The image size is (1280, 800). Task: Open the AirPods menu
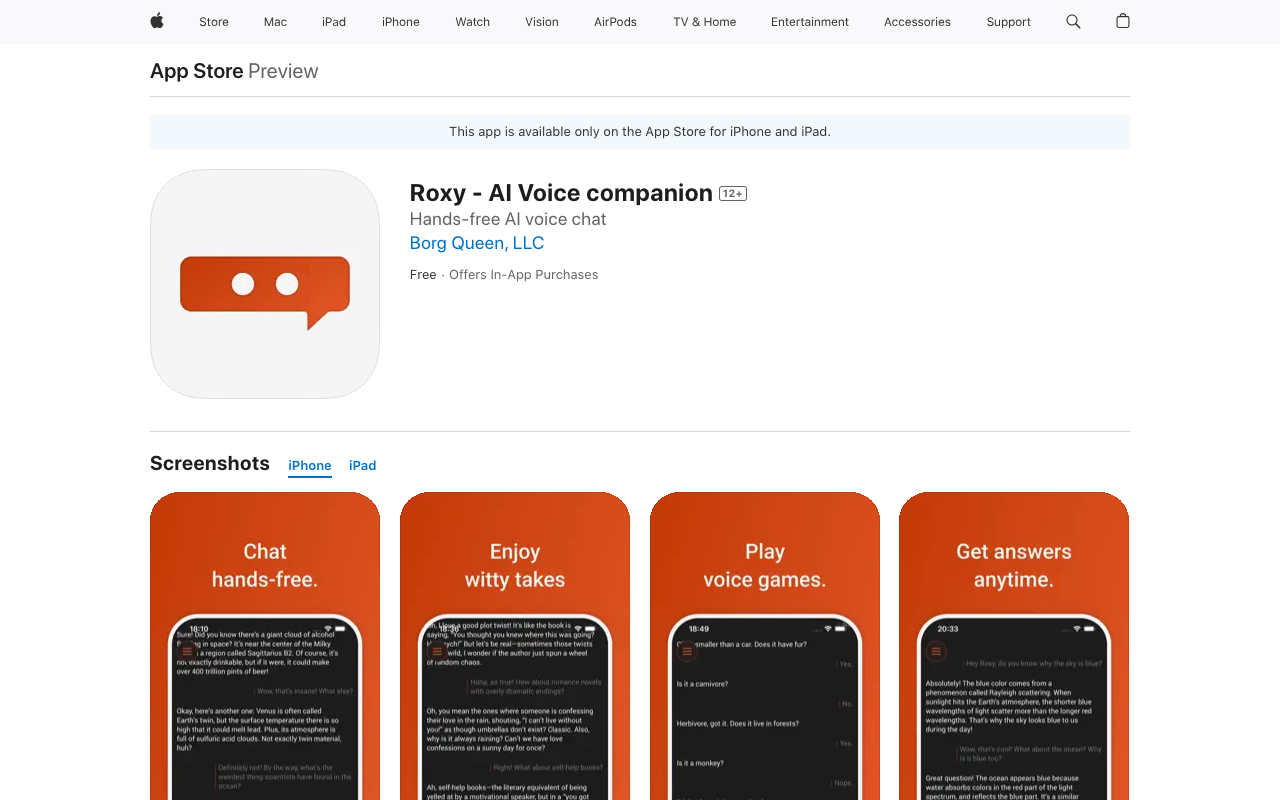pyautogui.click(x=615, y=22)
